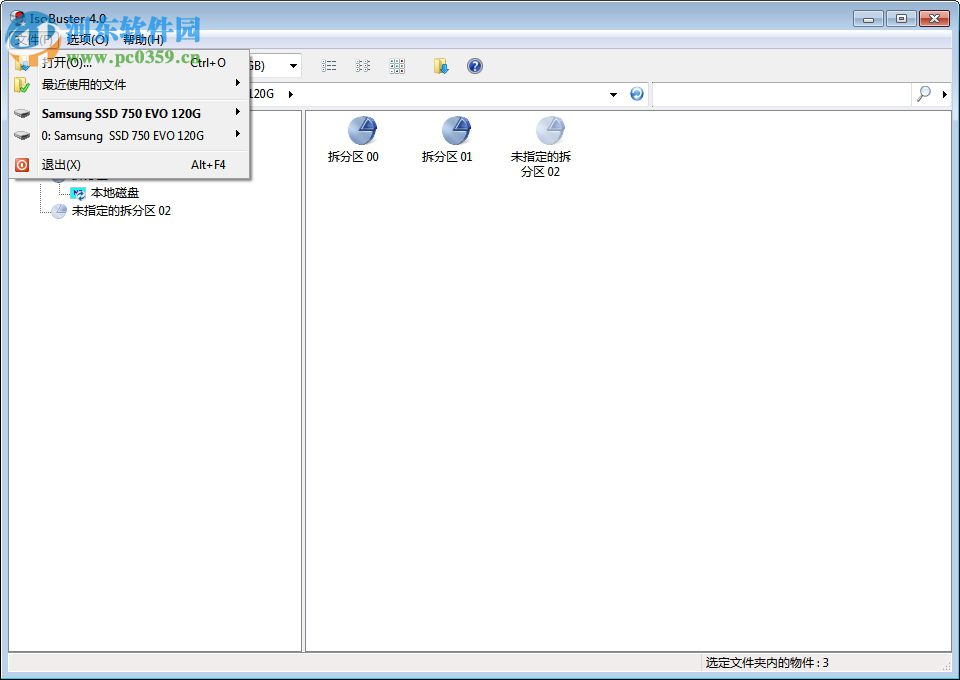Click 退出(X) in the File menu
The height and width of the screenshot is (680, 960).
pos(62,164)
